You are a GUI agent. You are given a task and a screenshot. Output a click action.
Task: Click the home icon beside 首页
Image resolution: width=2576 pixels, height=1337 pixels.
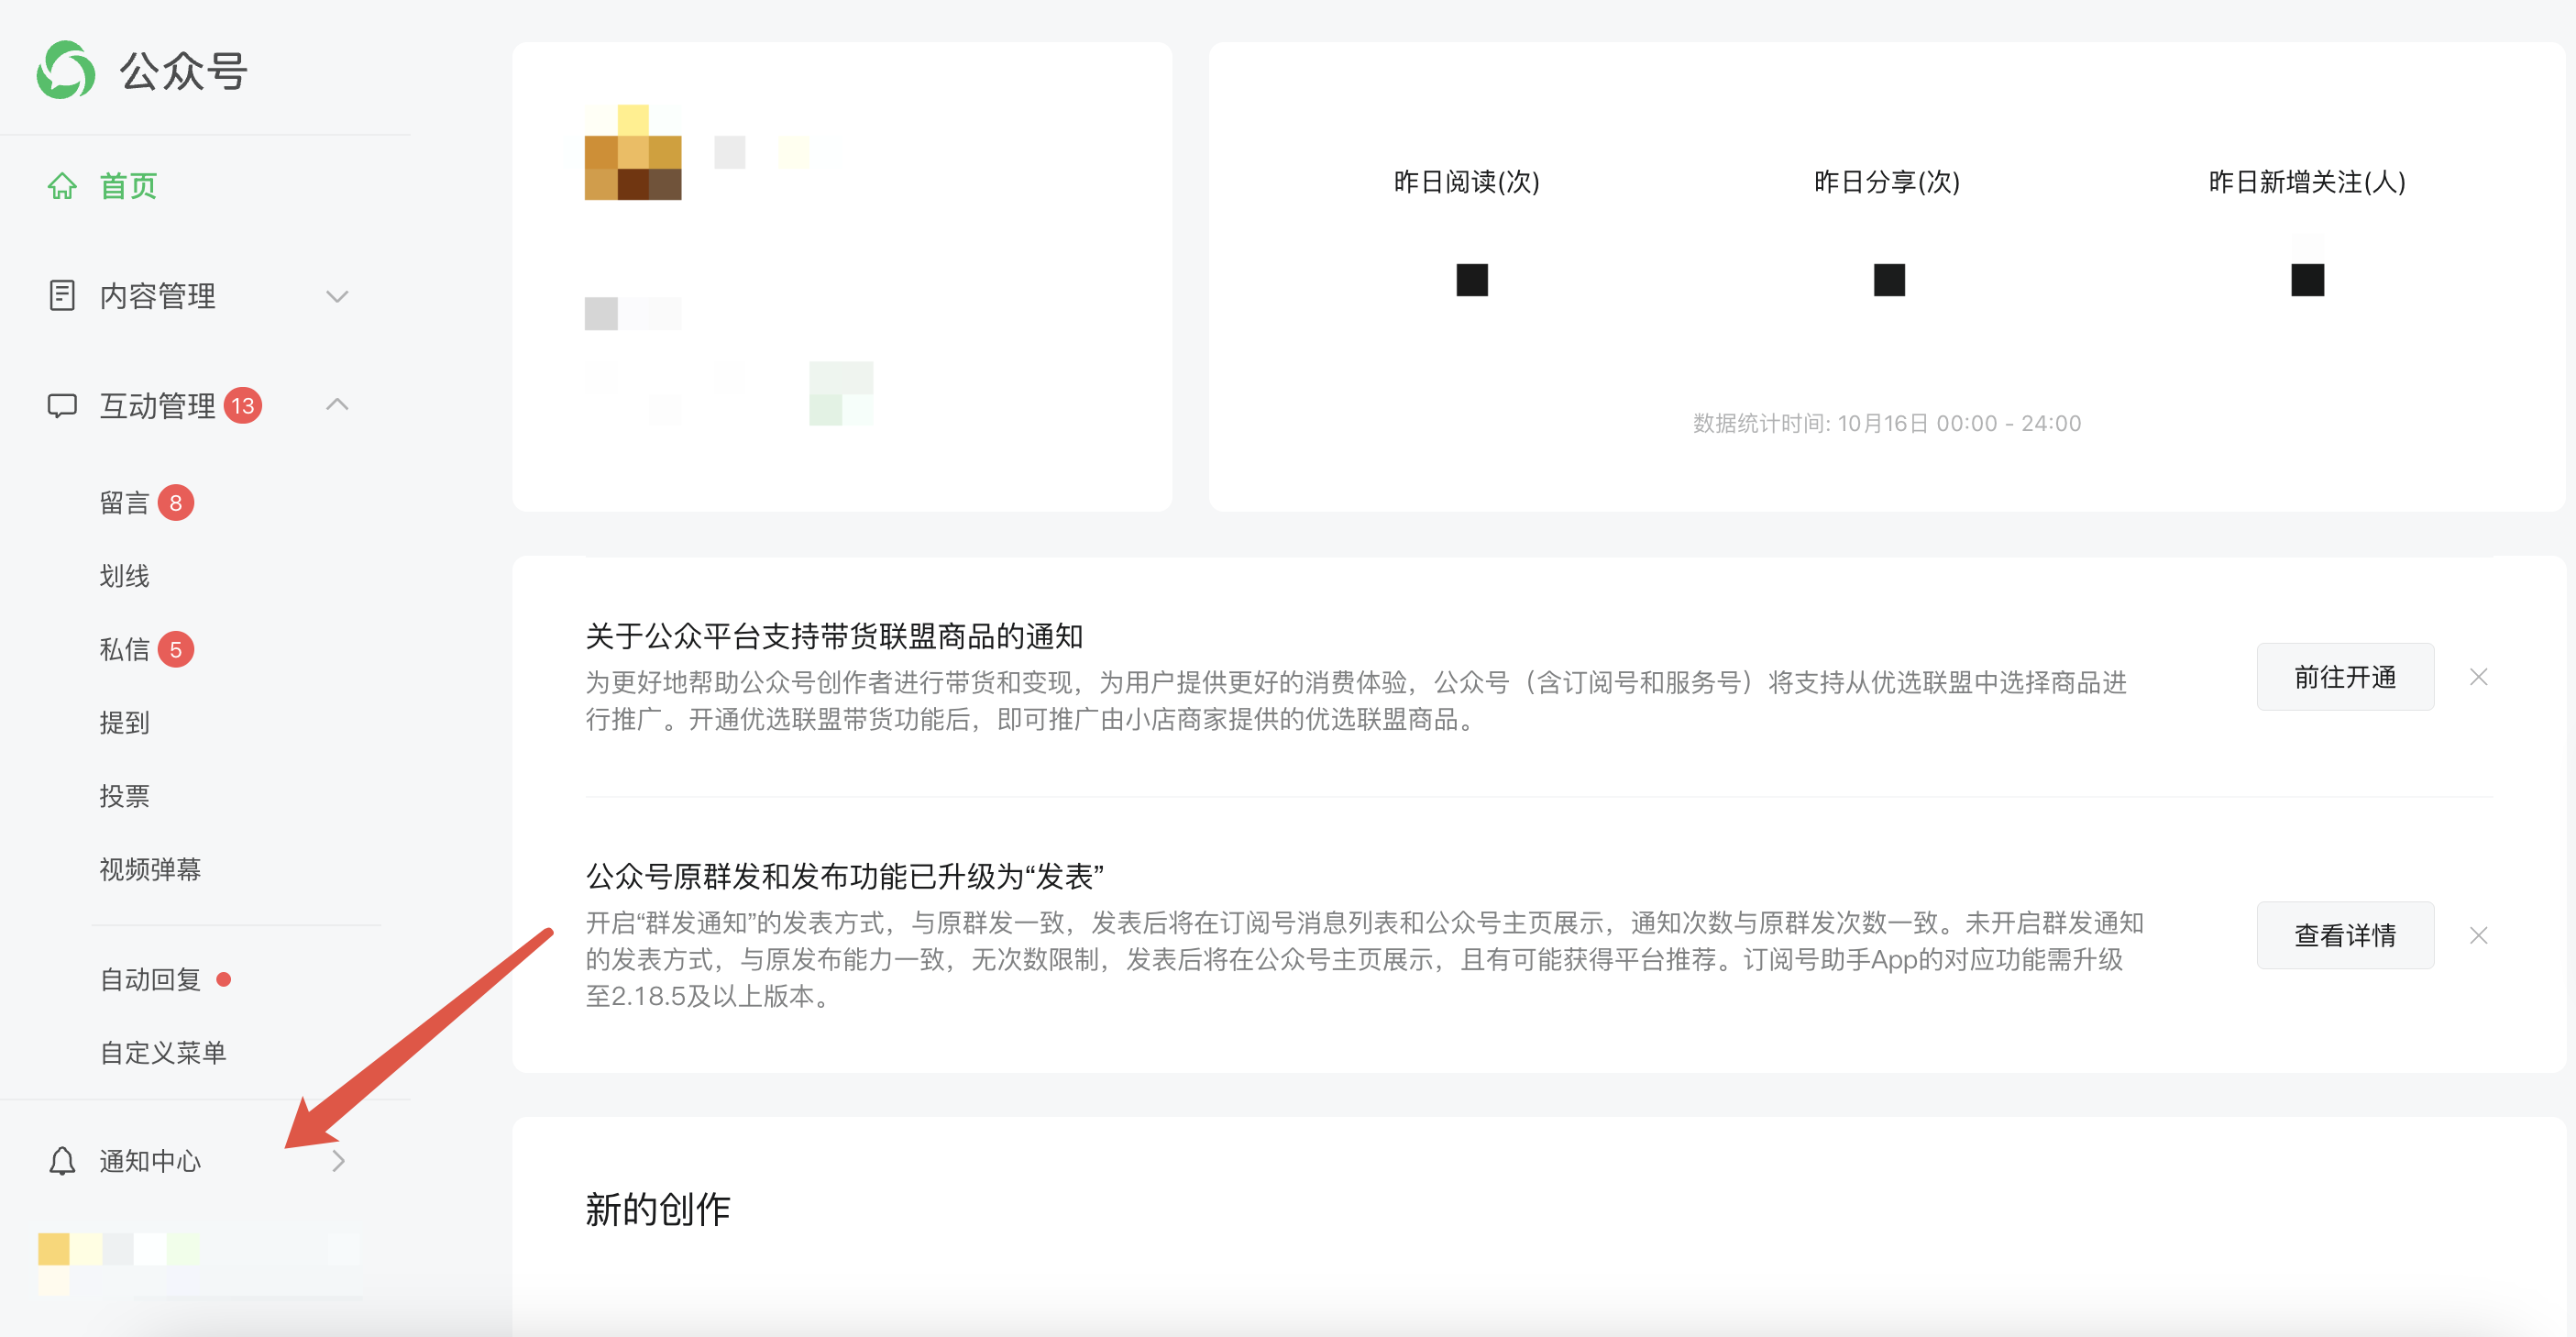(62, 186)
